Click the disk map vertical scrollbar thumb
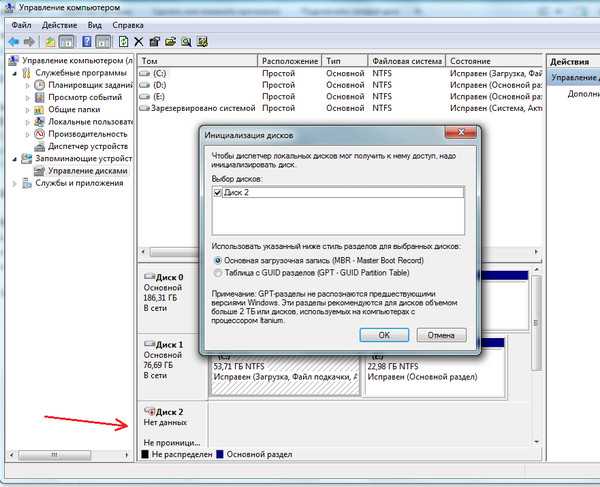Screen dimensions: 600x487 pyautogui.click(x=536, y=323)
